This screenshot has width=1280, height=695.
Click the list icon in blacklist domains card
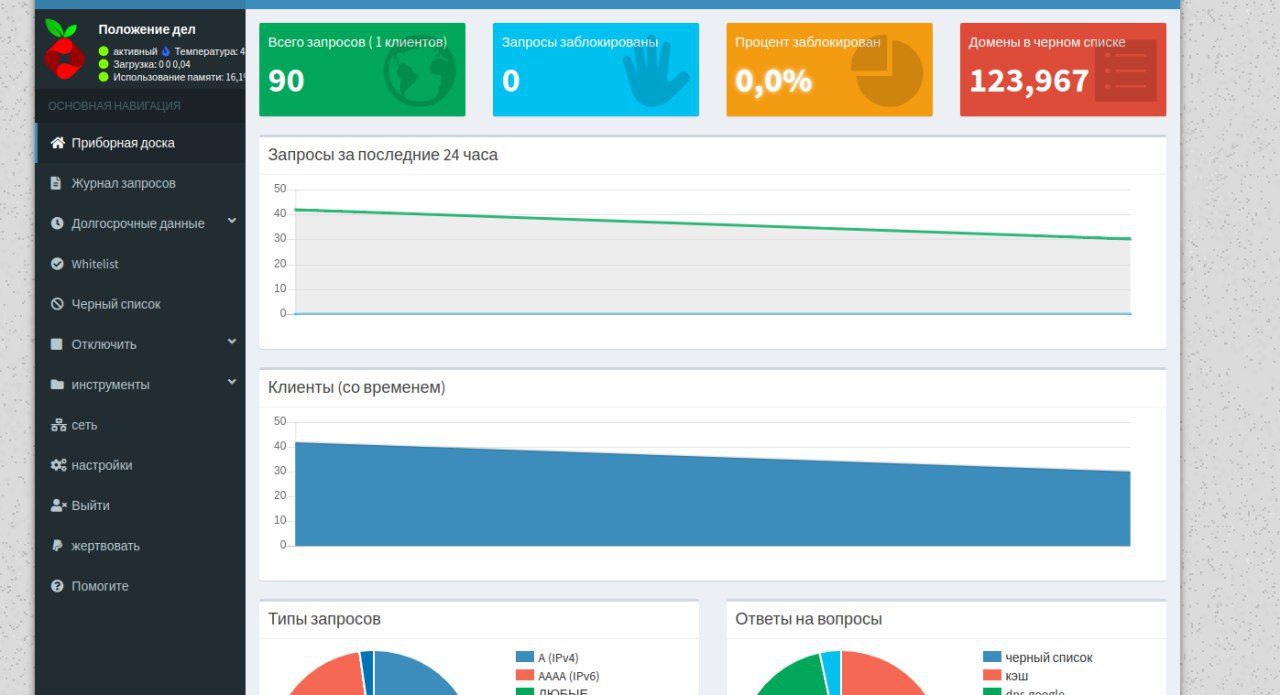click(1126, 70)
